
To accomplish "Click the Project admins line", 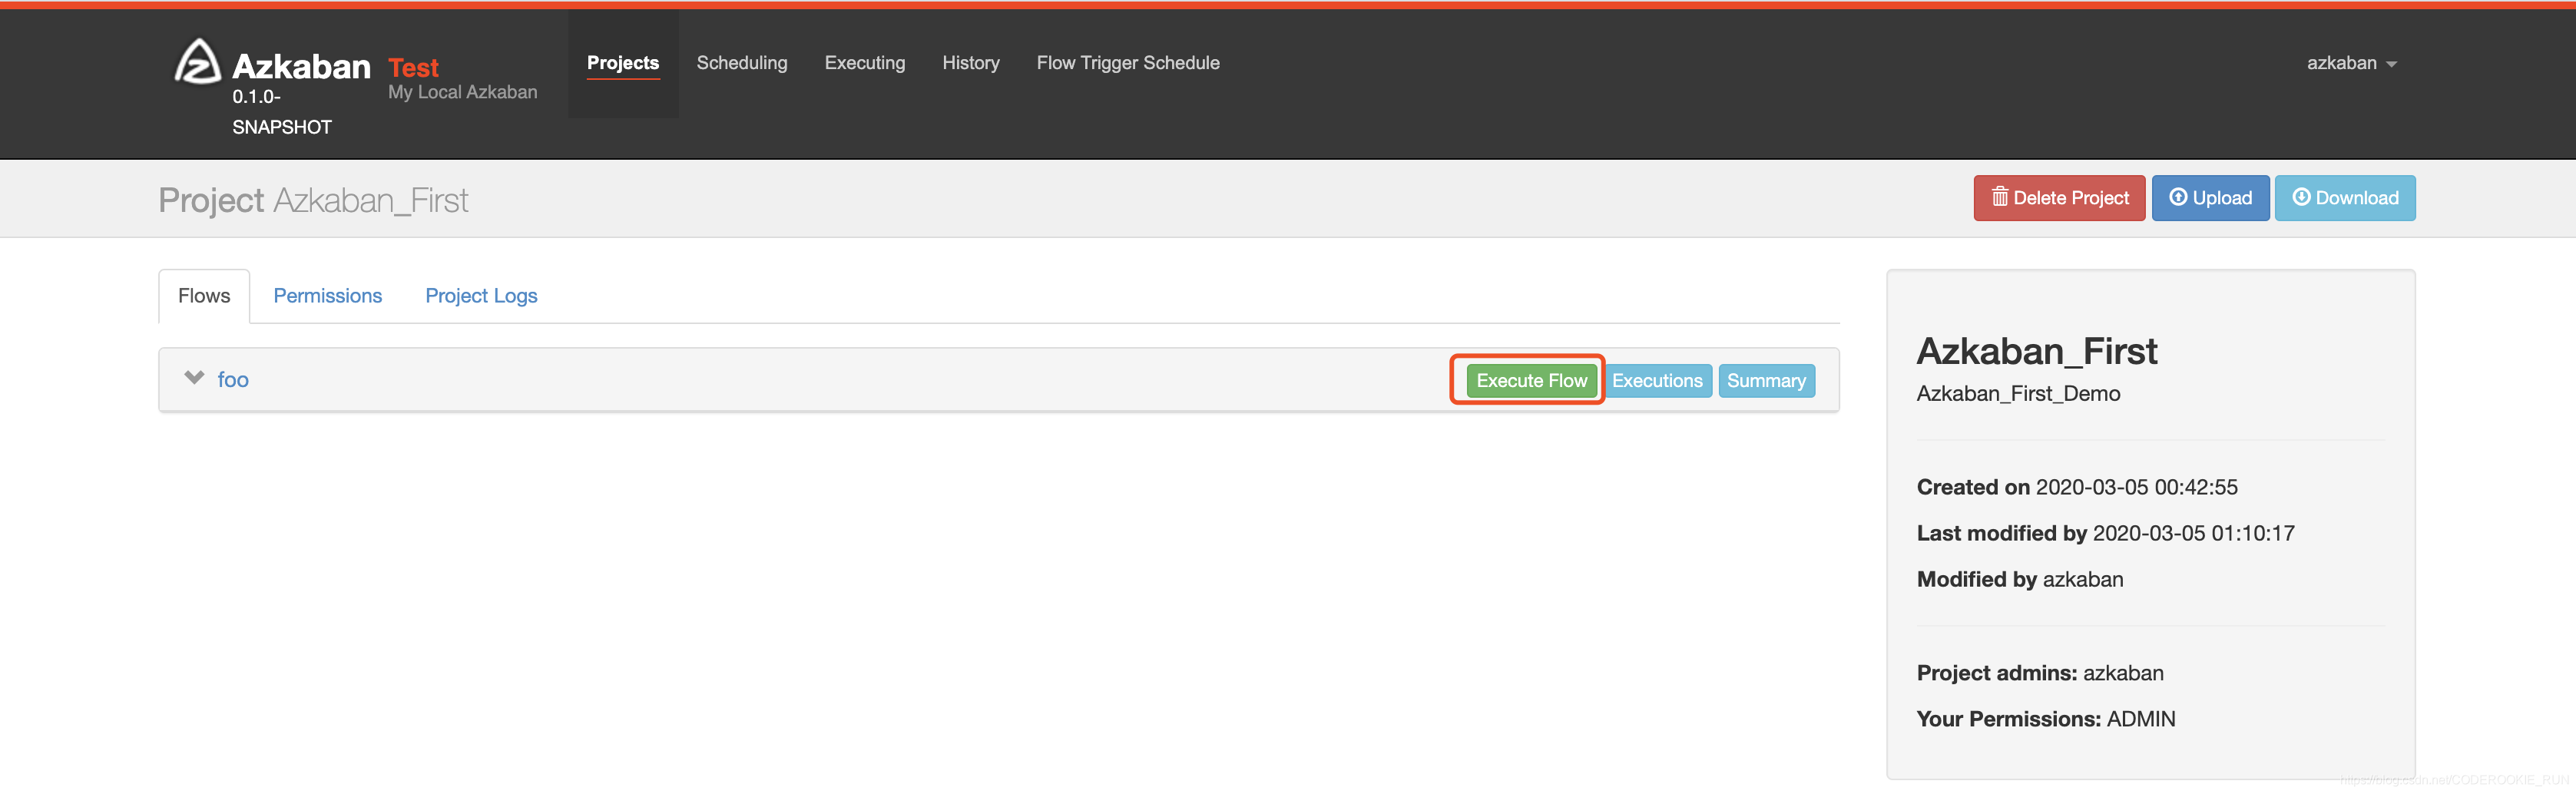I will coord(2040,673).
